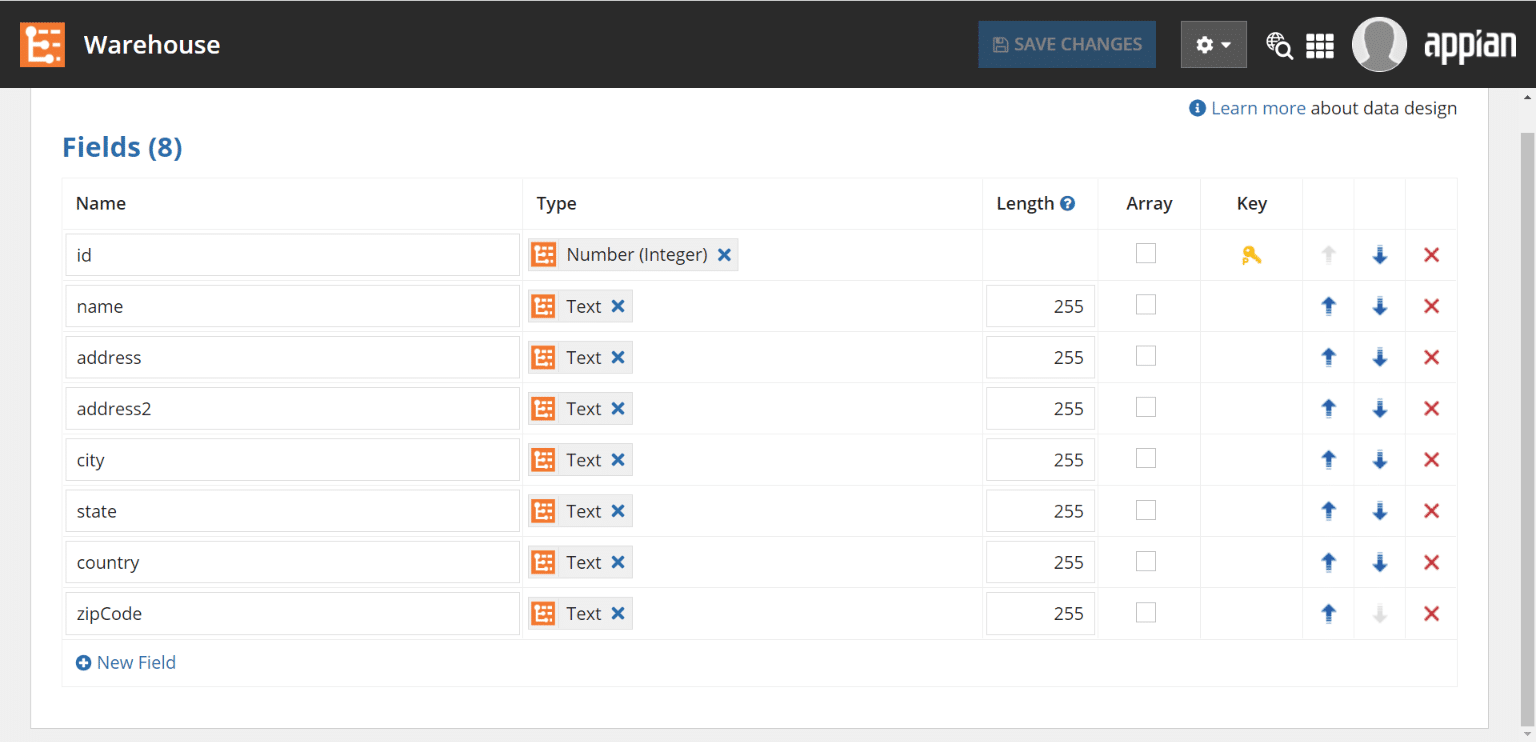Move the name field up using the blue arrow
This screenshot has height=742, width=1536.
1328,306
